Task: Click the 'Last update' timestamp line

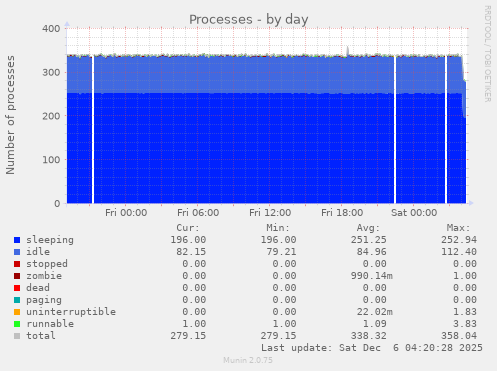Action: point(372,348)
